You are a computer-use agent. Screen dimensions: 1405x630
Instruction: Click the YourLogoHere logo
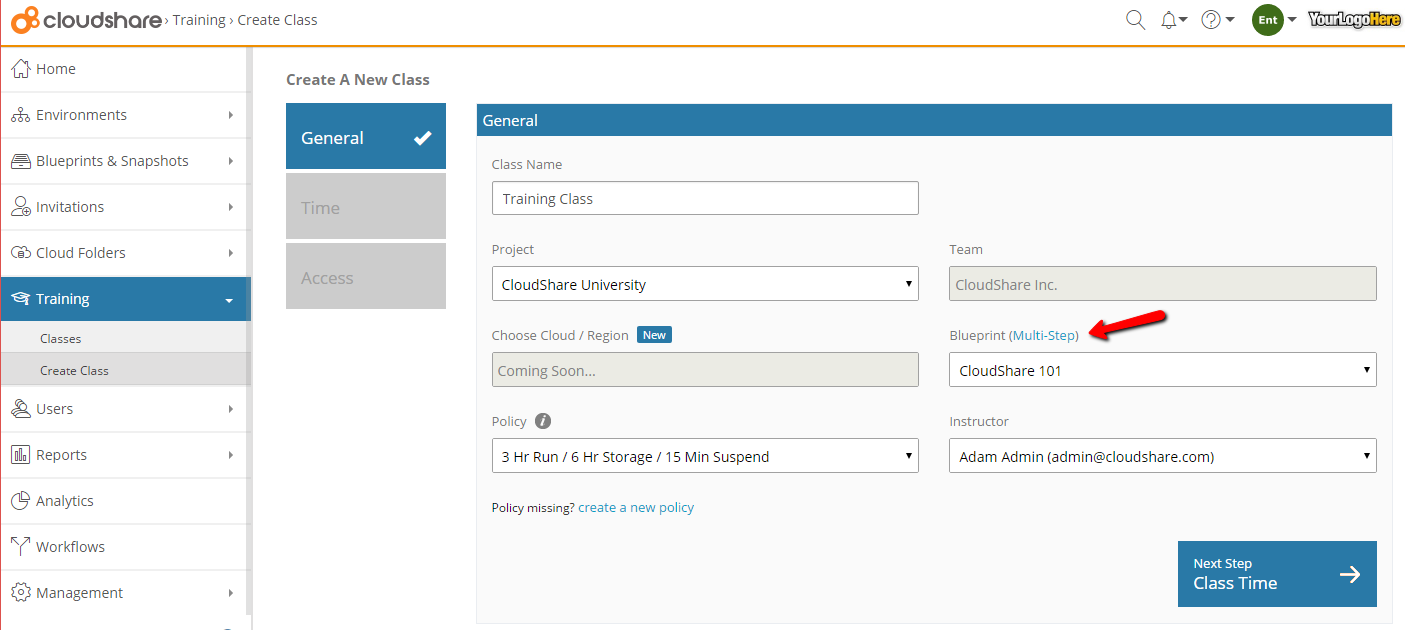tap(1354, 19)
